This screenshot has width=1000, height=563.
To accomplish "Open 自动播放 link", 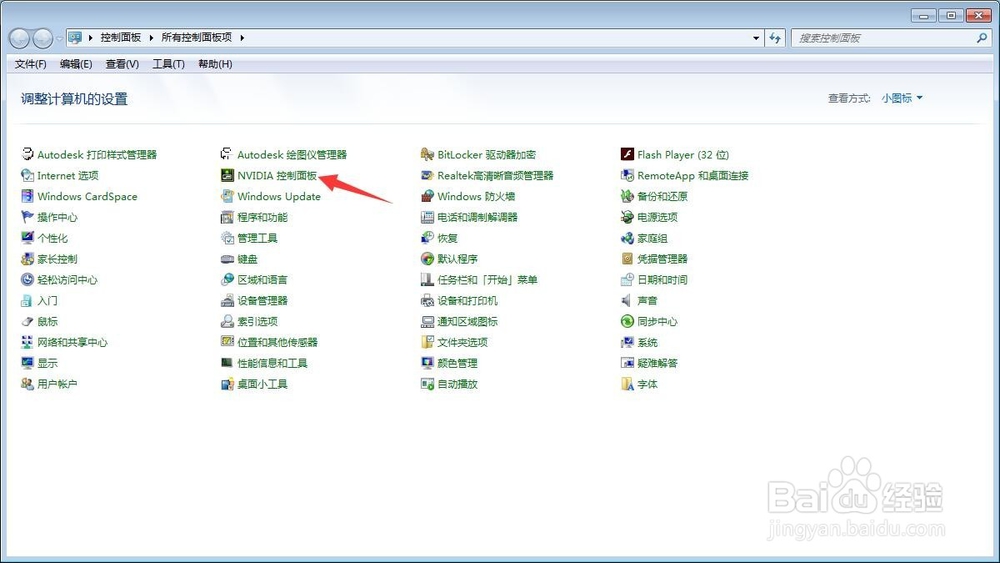I will pos(457,384).
